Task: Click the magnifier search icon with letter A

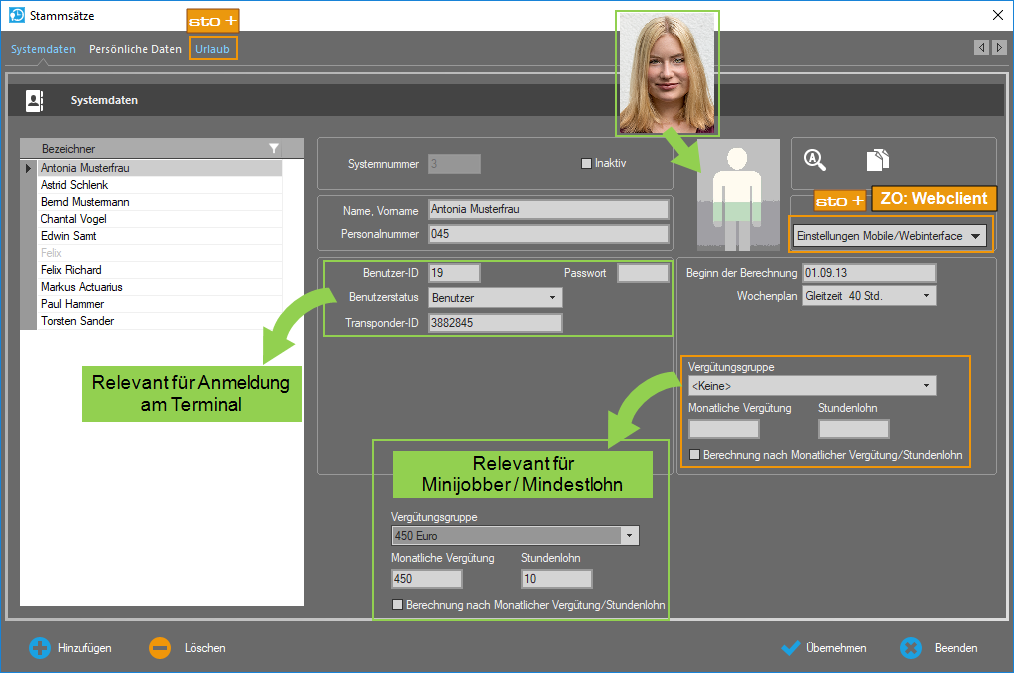Action: pos(815,159)
